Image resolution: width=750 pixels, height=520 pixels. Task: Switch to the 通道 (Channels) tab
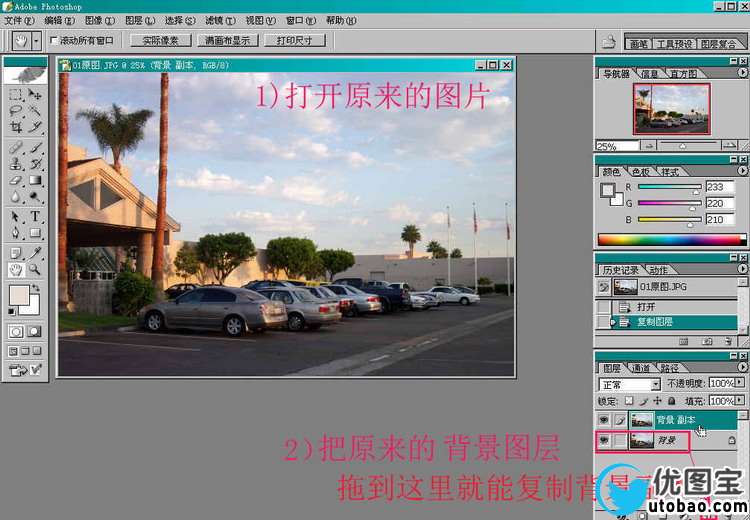(640, 368)
